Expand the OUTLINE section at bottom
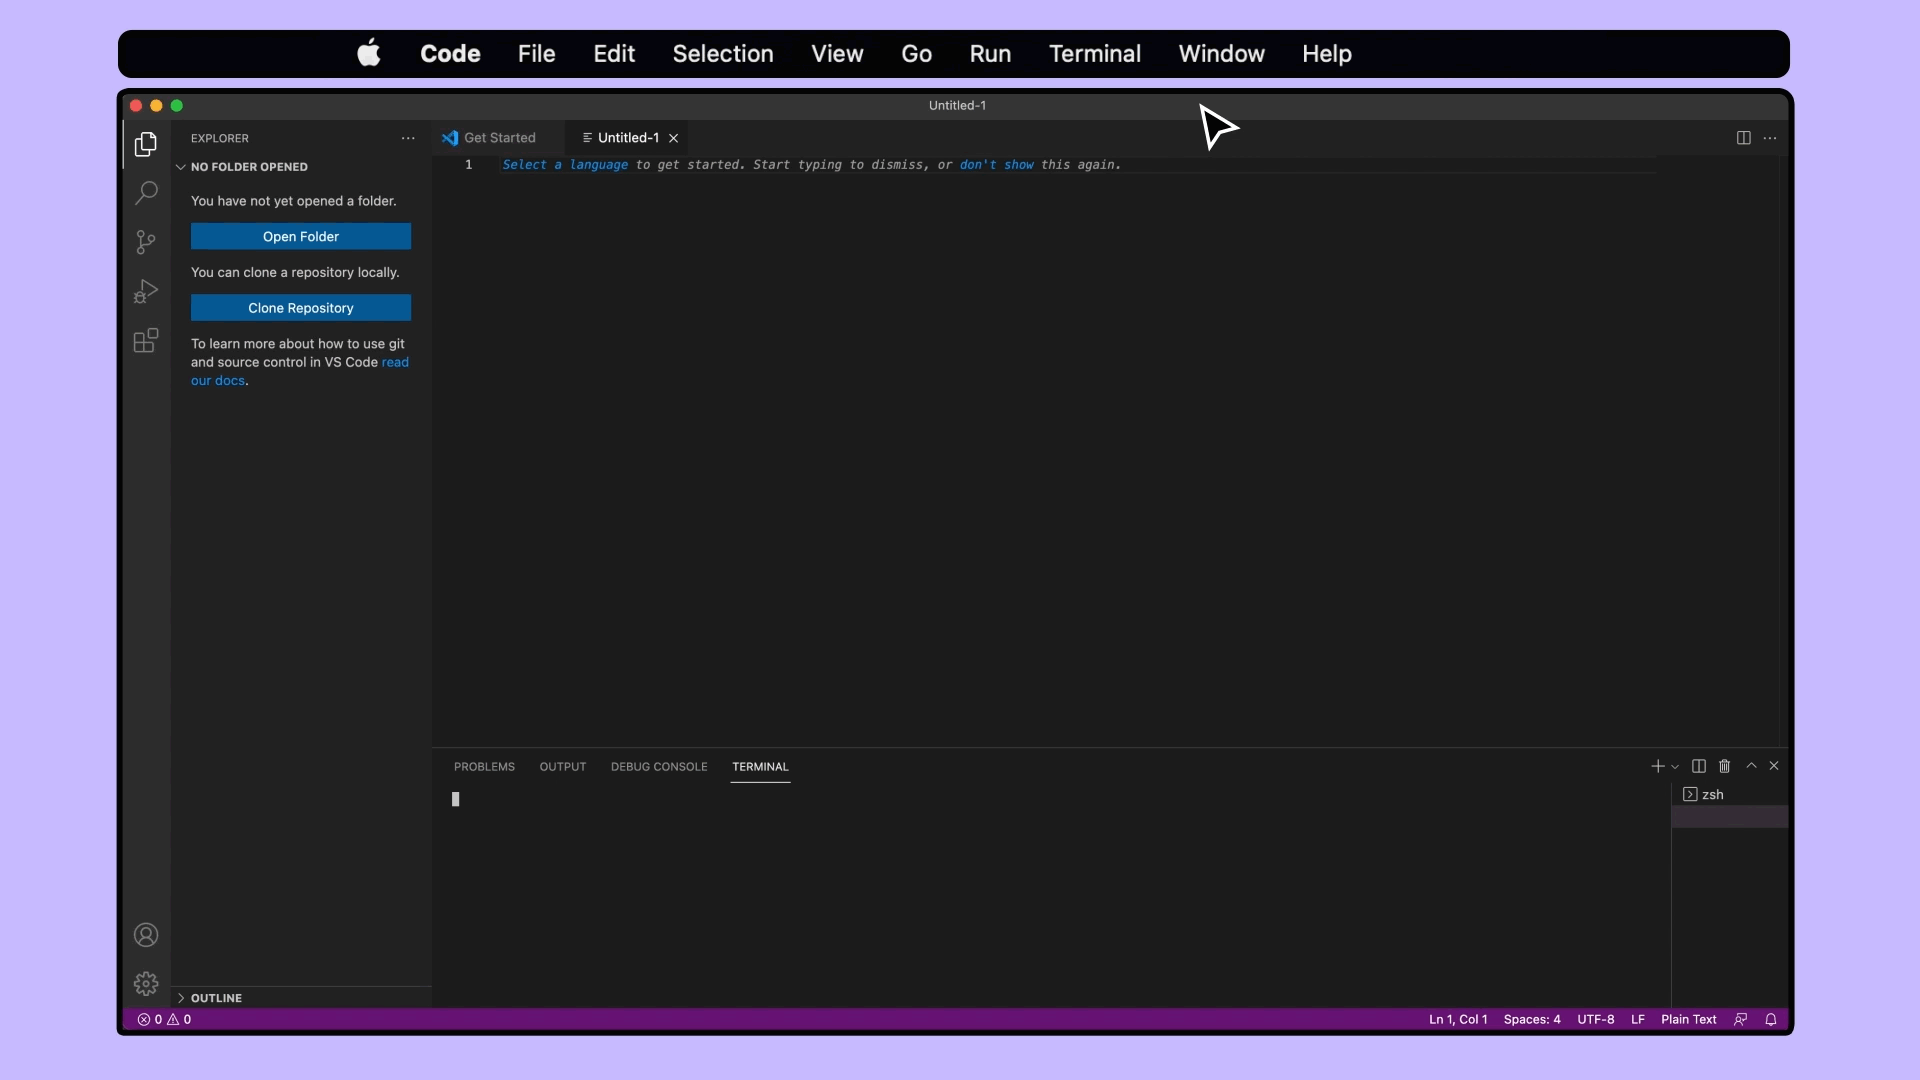 point(181,998)
